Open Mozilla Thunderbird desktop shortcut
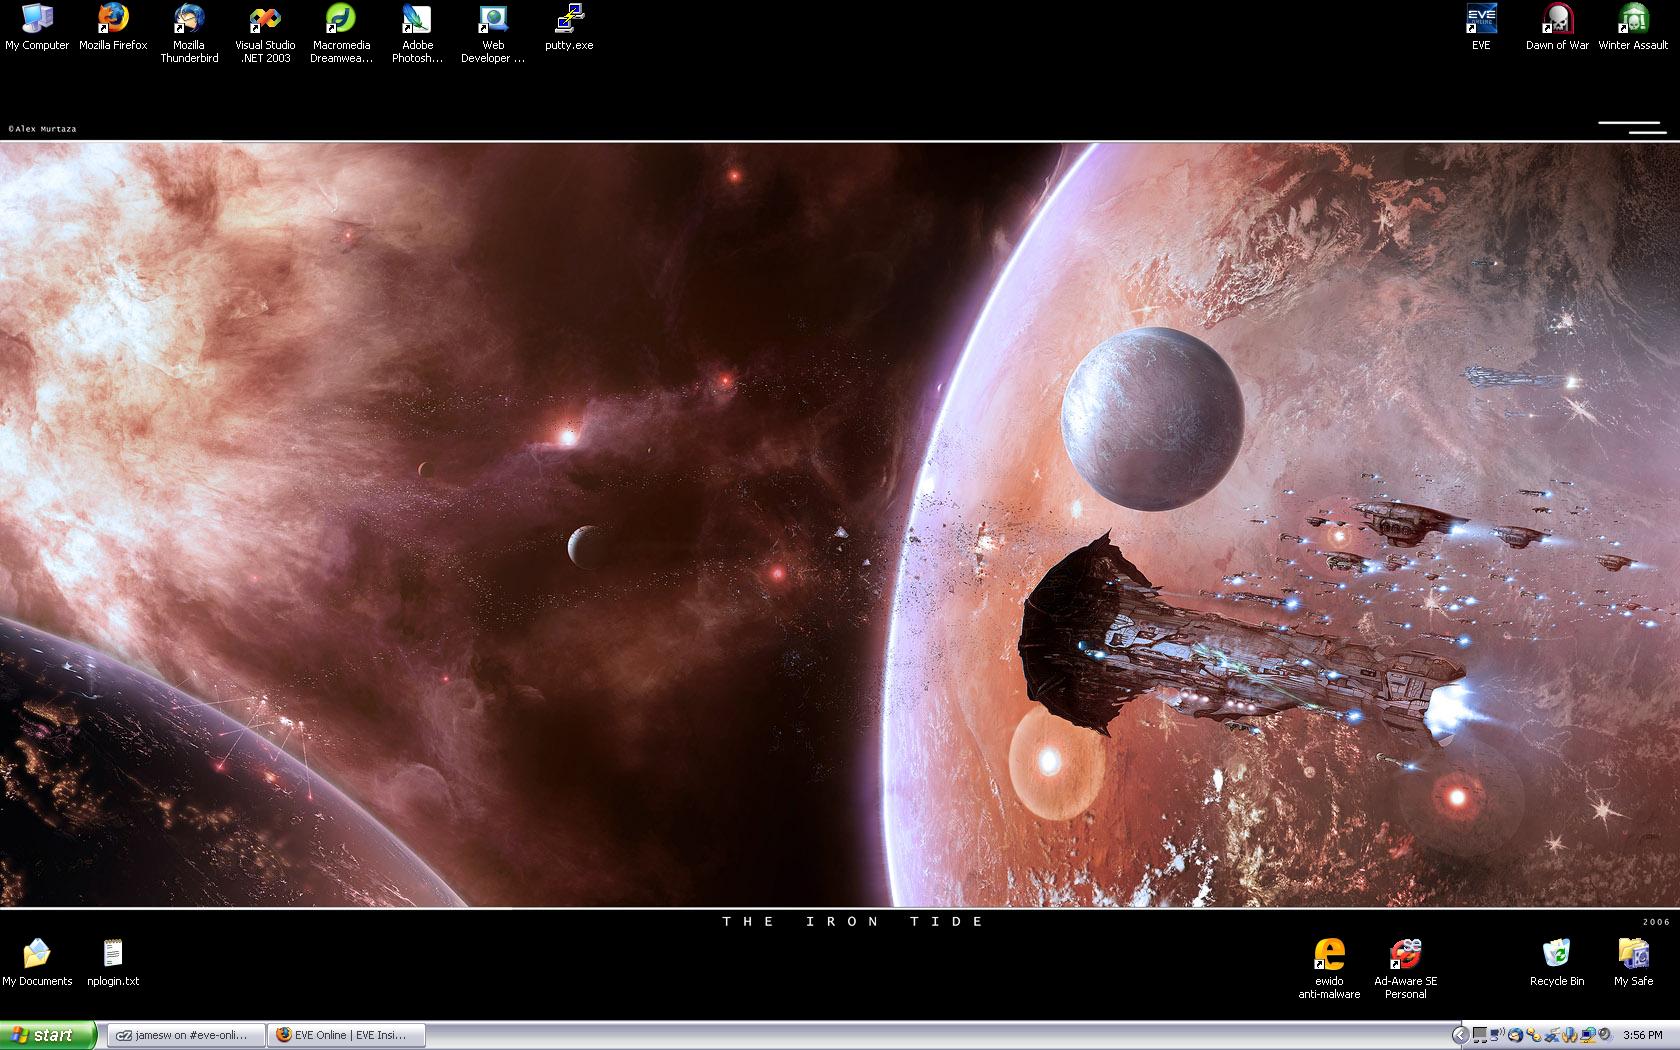The image size is (1680, 1050). (x=189, y=34)
